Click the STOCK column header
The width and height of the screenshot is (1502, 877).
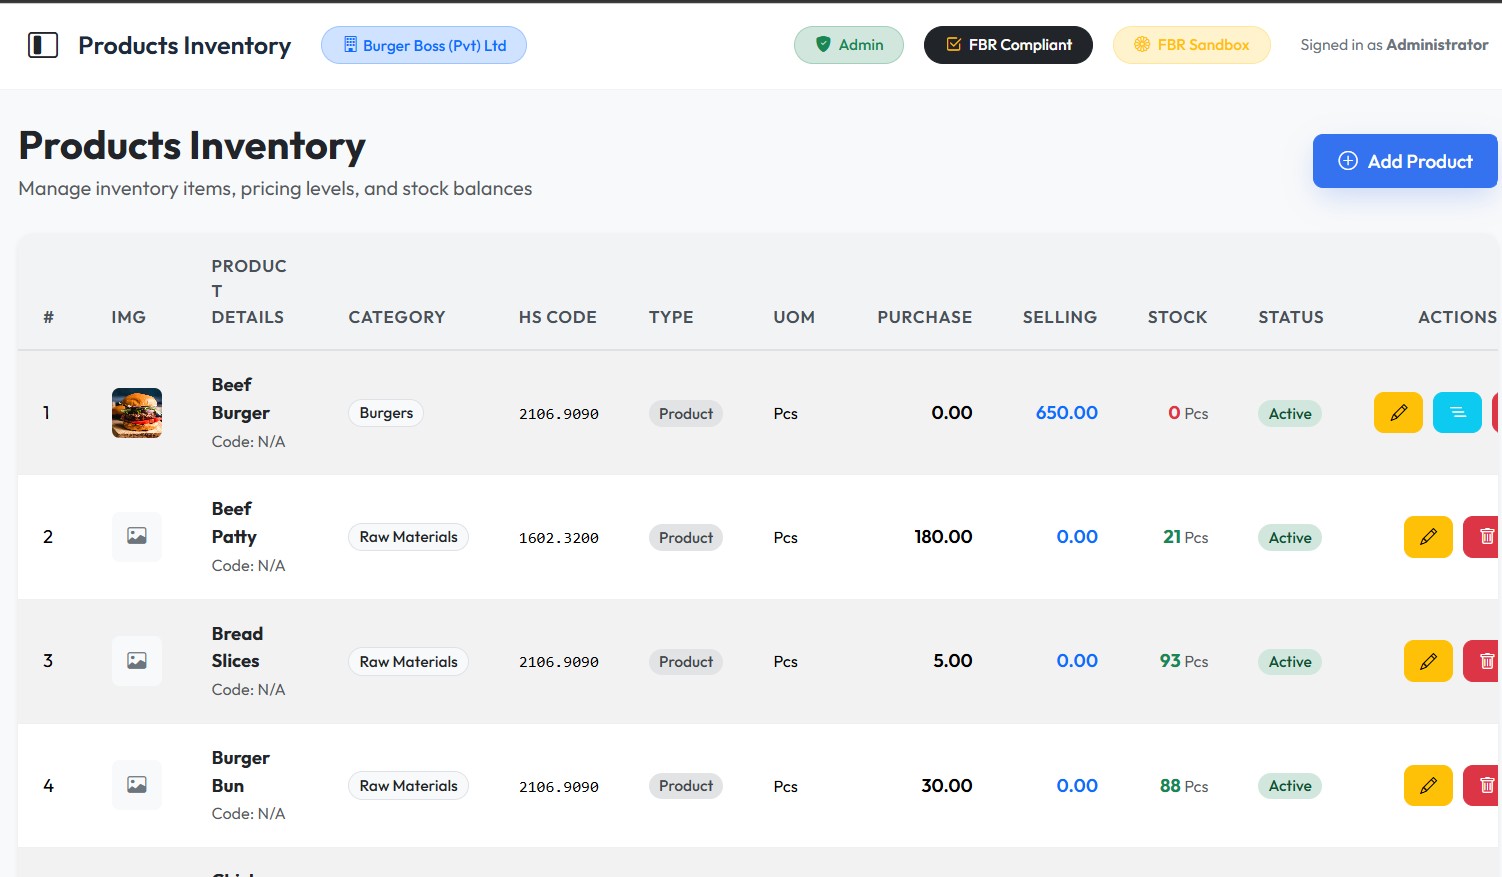click(x=1178, y=317)
